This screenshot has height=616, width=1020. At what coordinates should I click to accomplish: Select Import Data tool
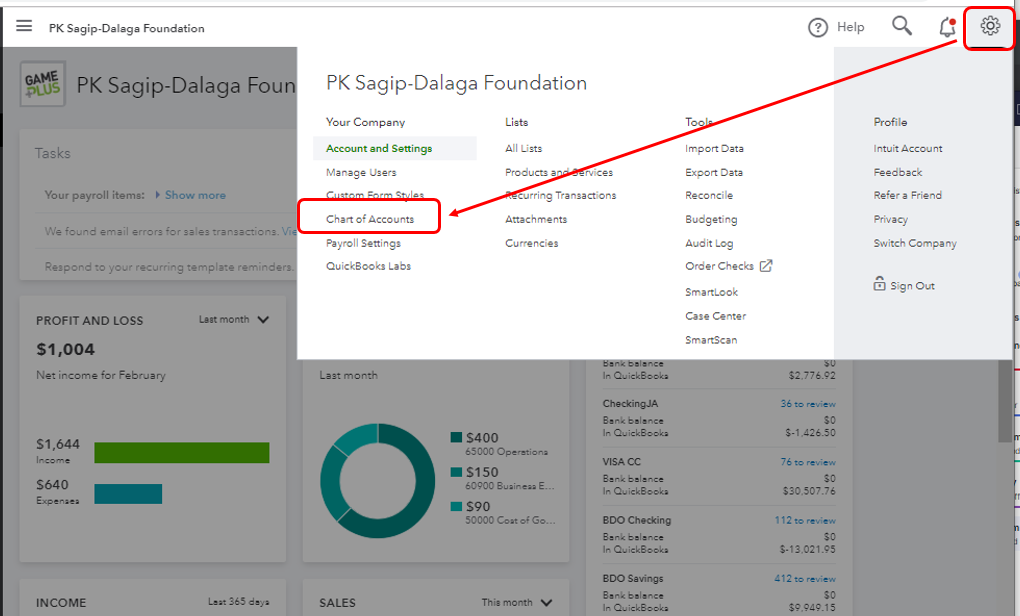pyautogui.click(x=714, y=148)
